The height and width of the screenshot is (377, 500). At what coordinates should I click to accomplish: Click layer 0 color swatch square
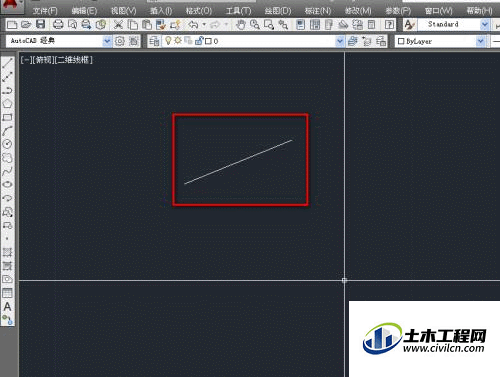[208, 41]
